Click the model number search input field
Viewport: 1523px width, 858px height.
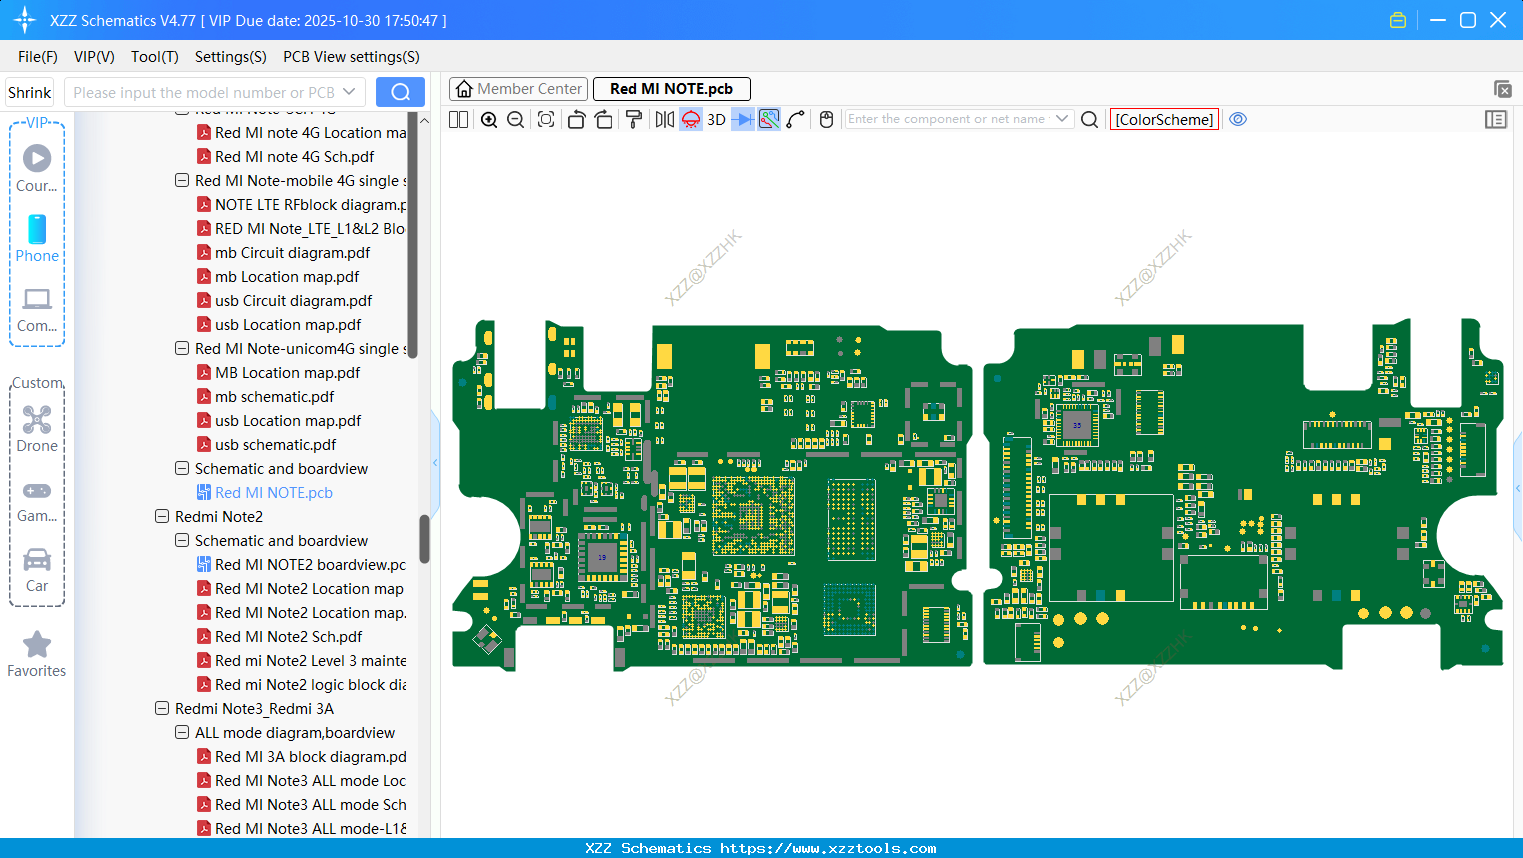[205, 93]
